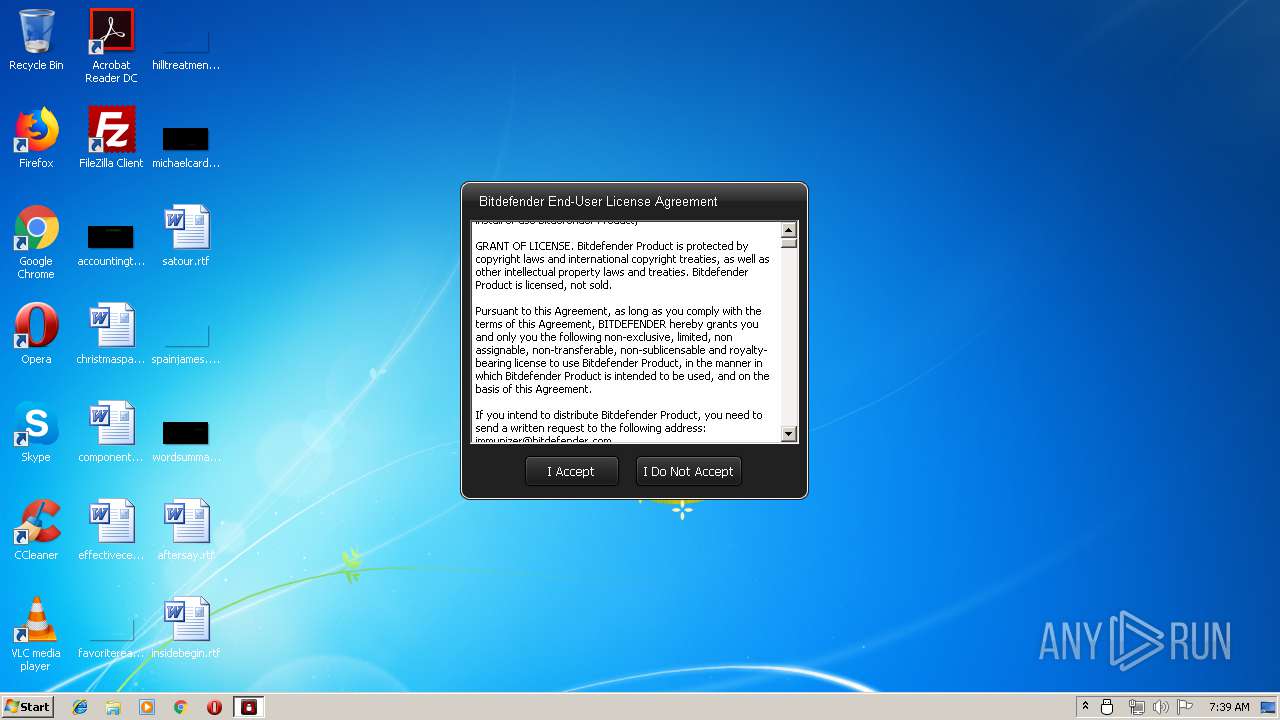Select the Google Chrome desktop shortcut
1280x720 pixels.
(36, 242)
